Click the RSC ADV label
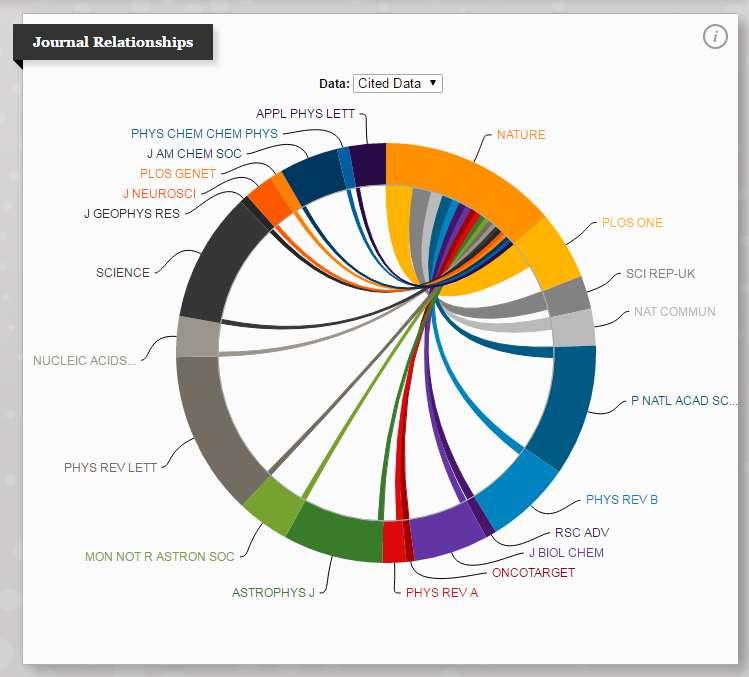Viewport: 749px width, 677px height. point(582,533)
